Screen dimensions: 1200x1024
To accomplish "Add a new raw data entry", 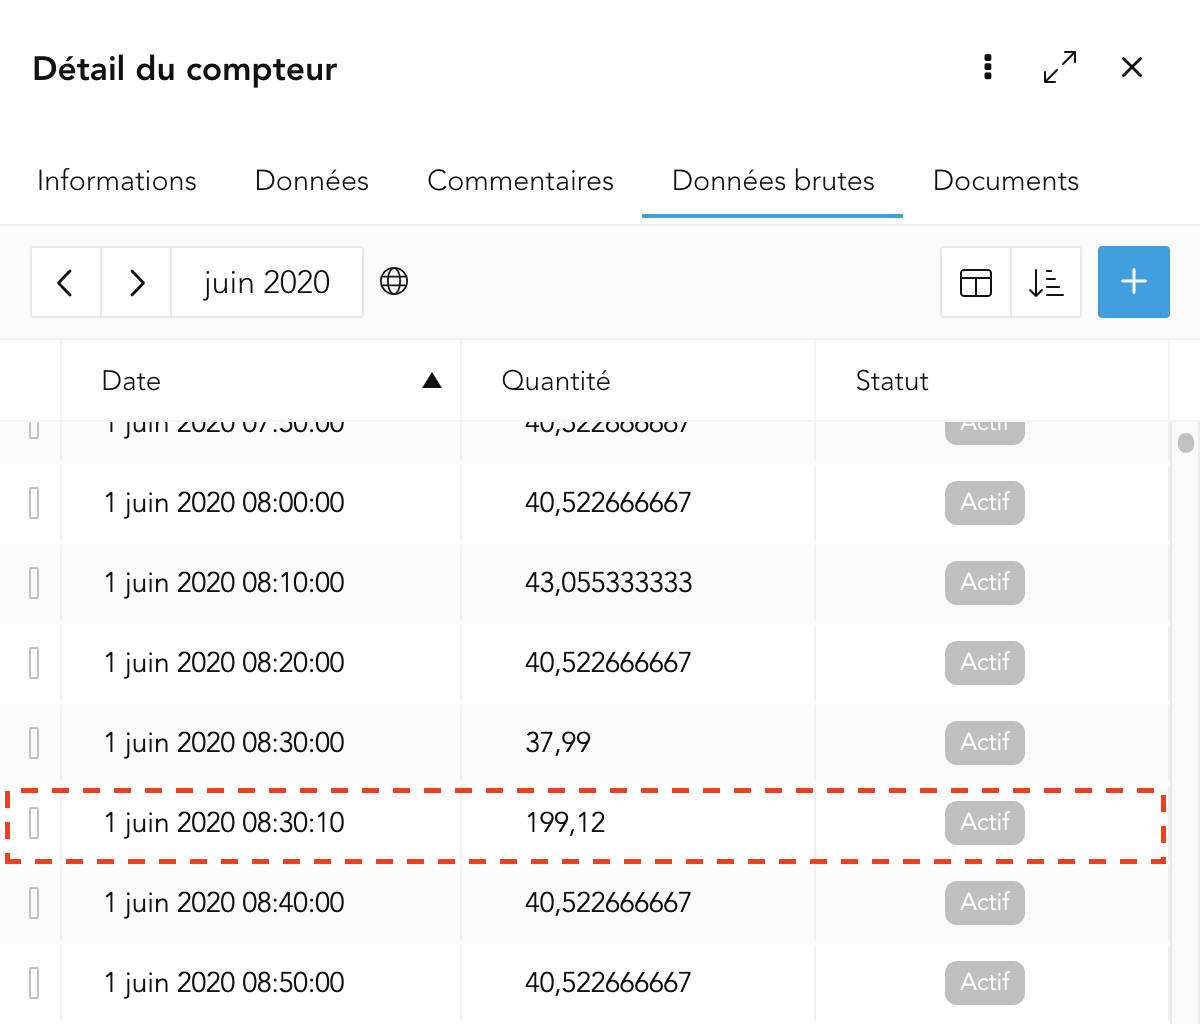I will (1134, 282).
